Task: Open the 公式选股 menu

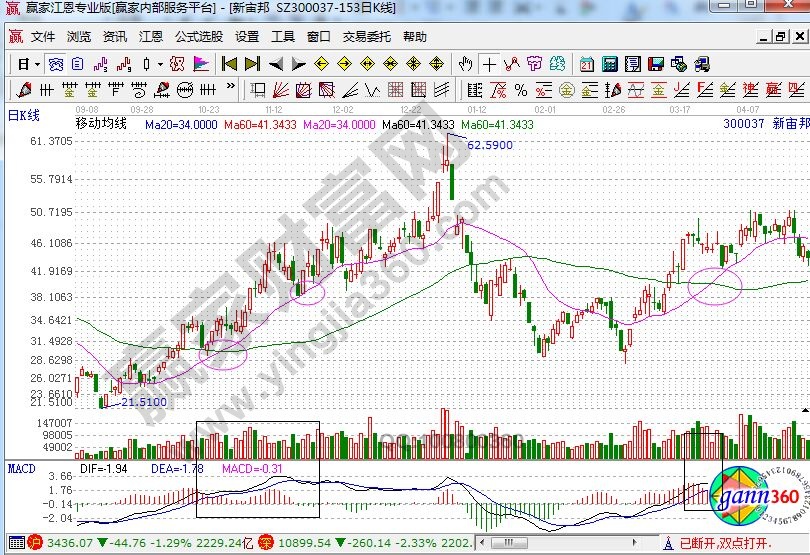Action: coord(198,37)
